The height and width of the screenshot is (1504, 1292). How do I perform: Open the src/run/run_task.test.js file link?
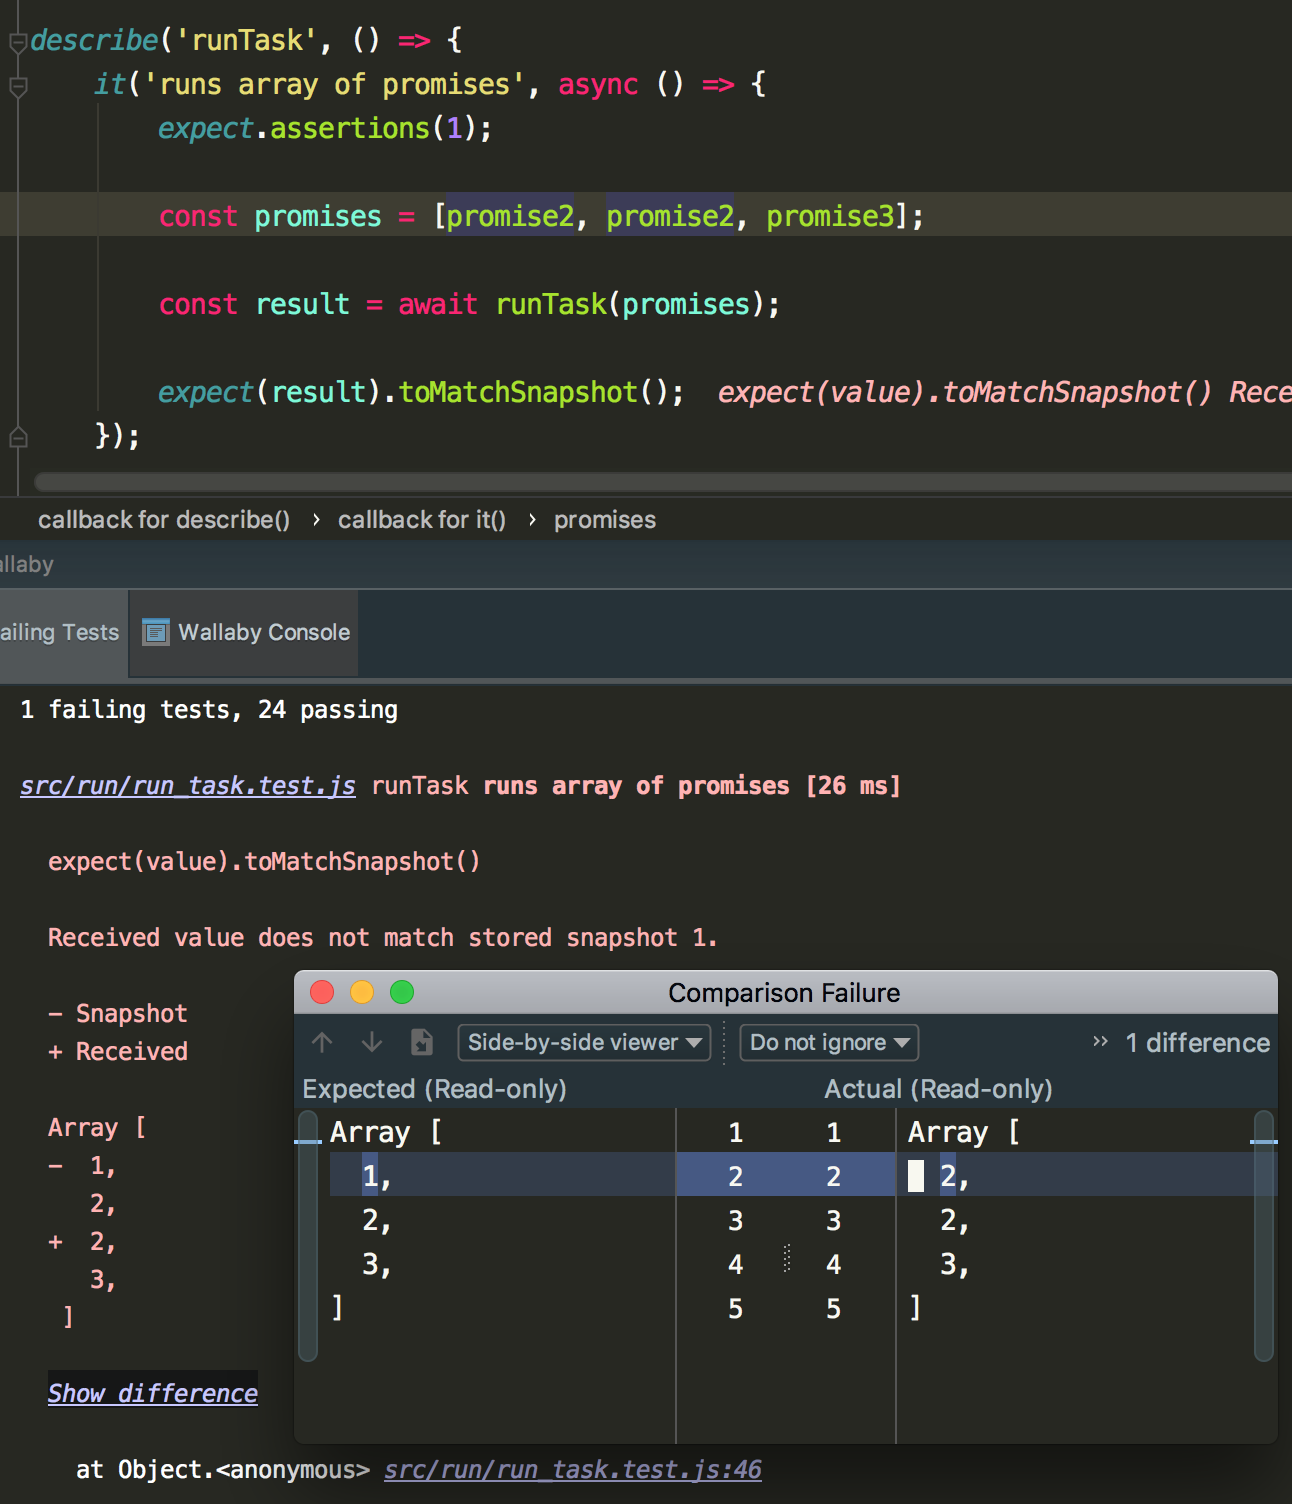point(186,786)
